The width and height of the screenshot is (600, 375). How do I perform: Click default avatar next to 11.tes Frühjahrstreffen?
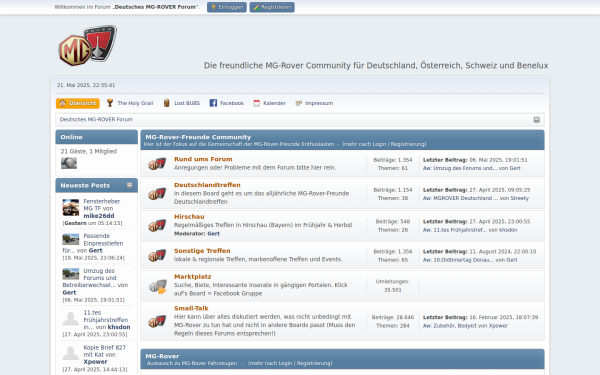(x=71, y=318)
